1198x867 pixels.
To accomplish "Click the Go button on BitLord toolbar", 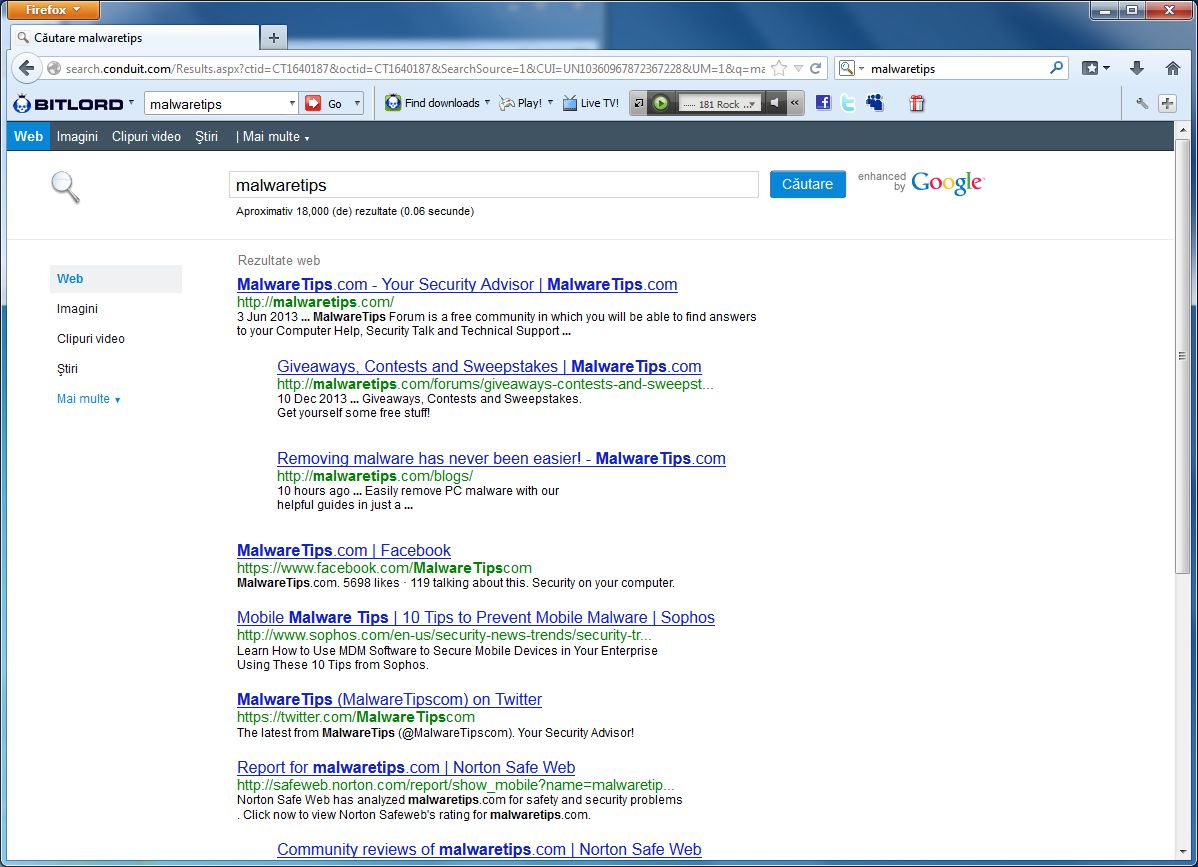I will (x=325, y=103).
